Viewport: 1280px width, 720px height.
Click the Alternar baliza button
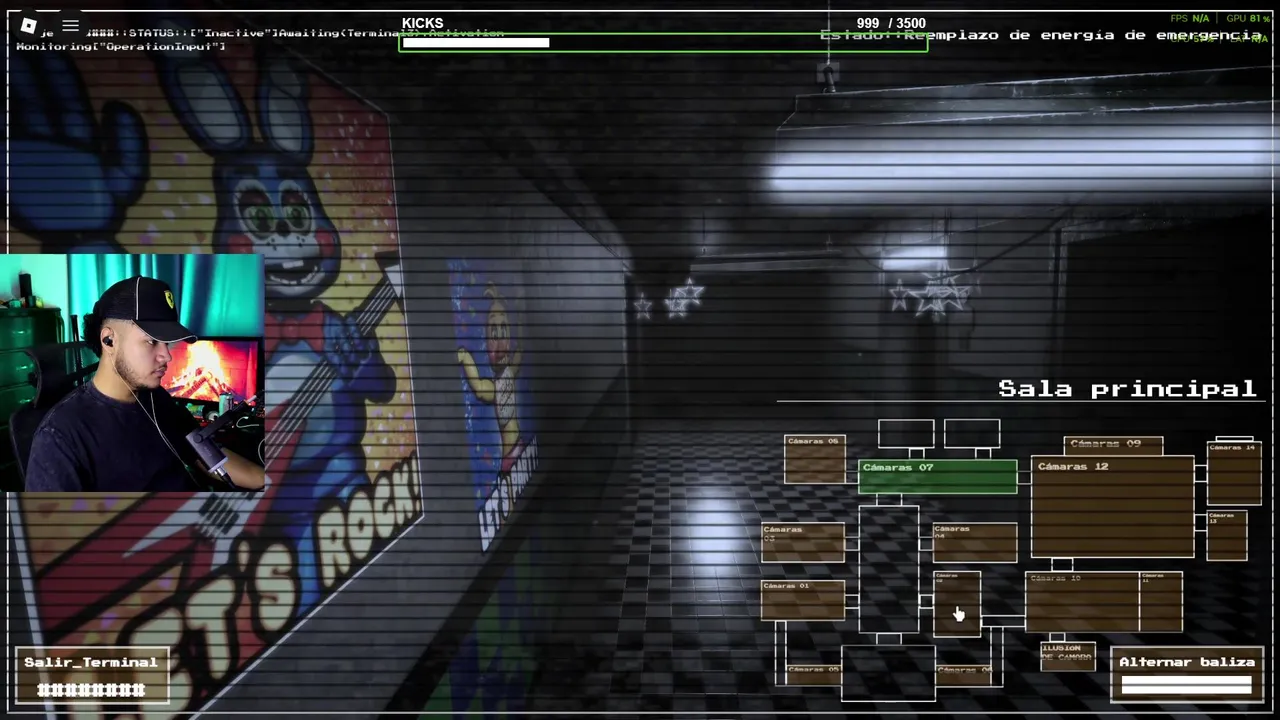(1186, 675)
